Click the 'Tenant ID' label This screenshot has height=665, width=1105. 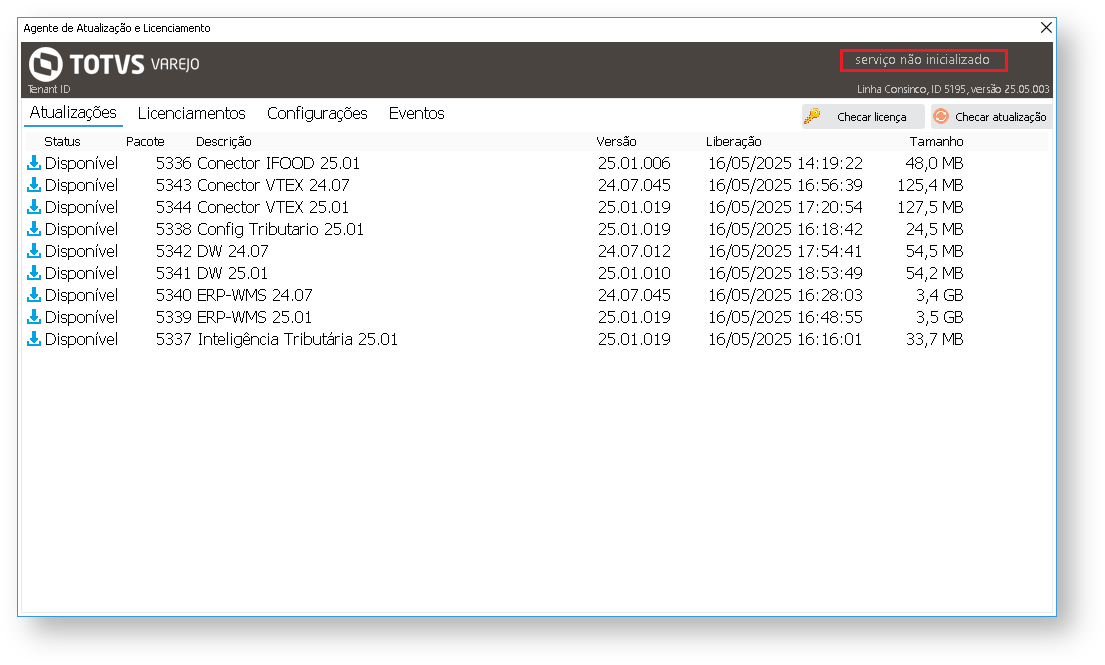49,89
